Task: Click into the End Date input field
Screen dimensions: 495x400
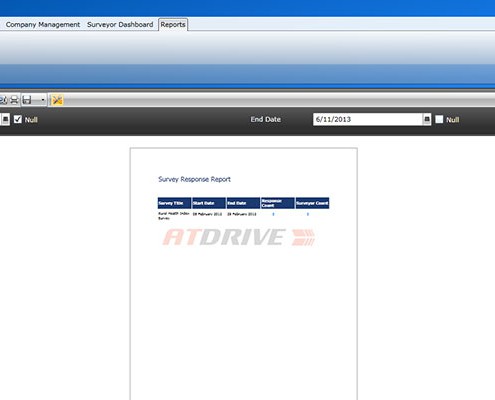Action: (x=368, y=119)
